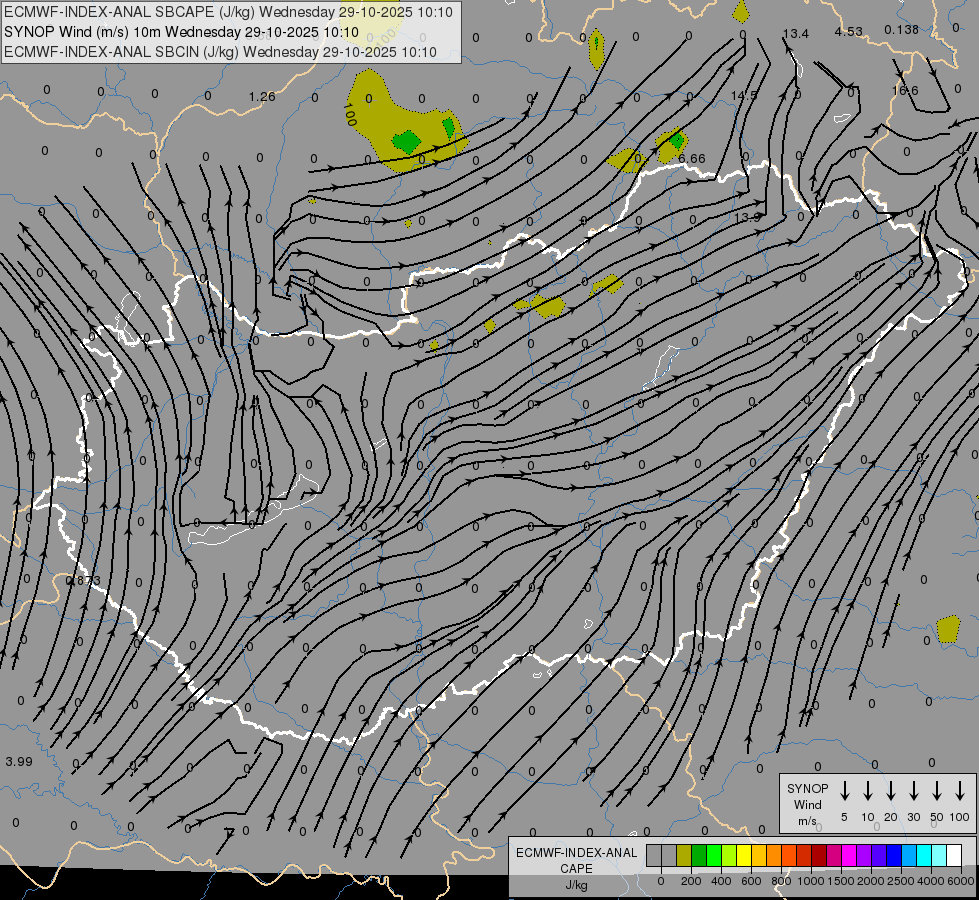Select the olive swatch in the CAPE legend
This screenshot has height=900, width=979.
(x=684, y=856)
